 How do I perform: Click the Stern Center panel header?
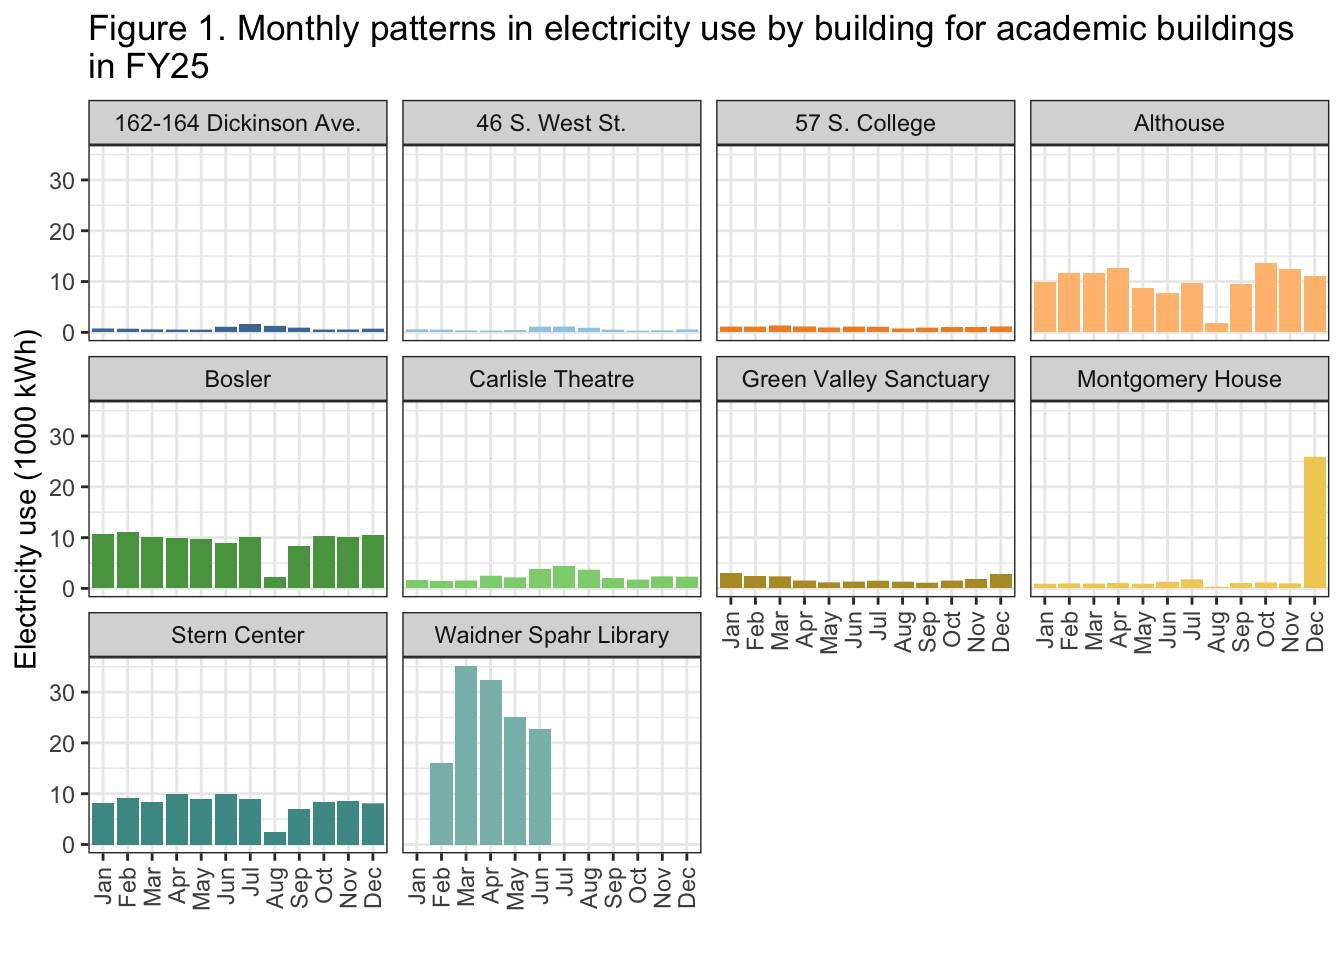click(237, 635)
